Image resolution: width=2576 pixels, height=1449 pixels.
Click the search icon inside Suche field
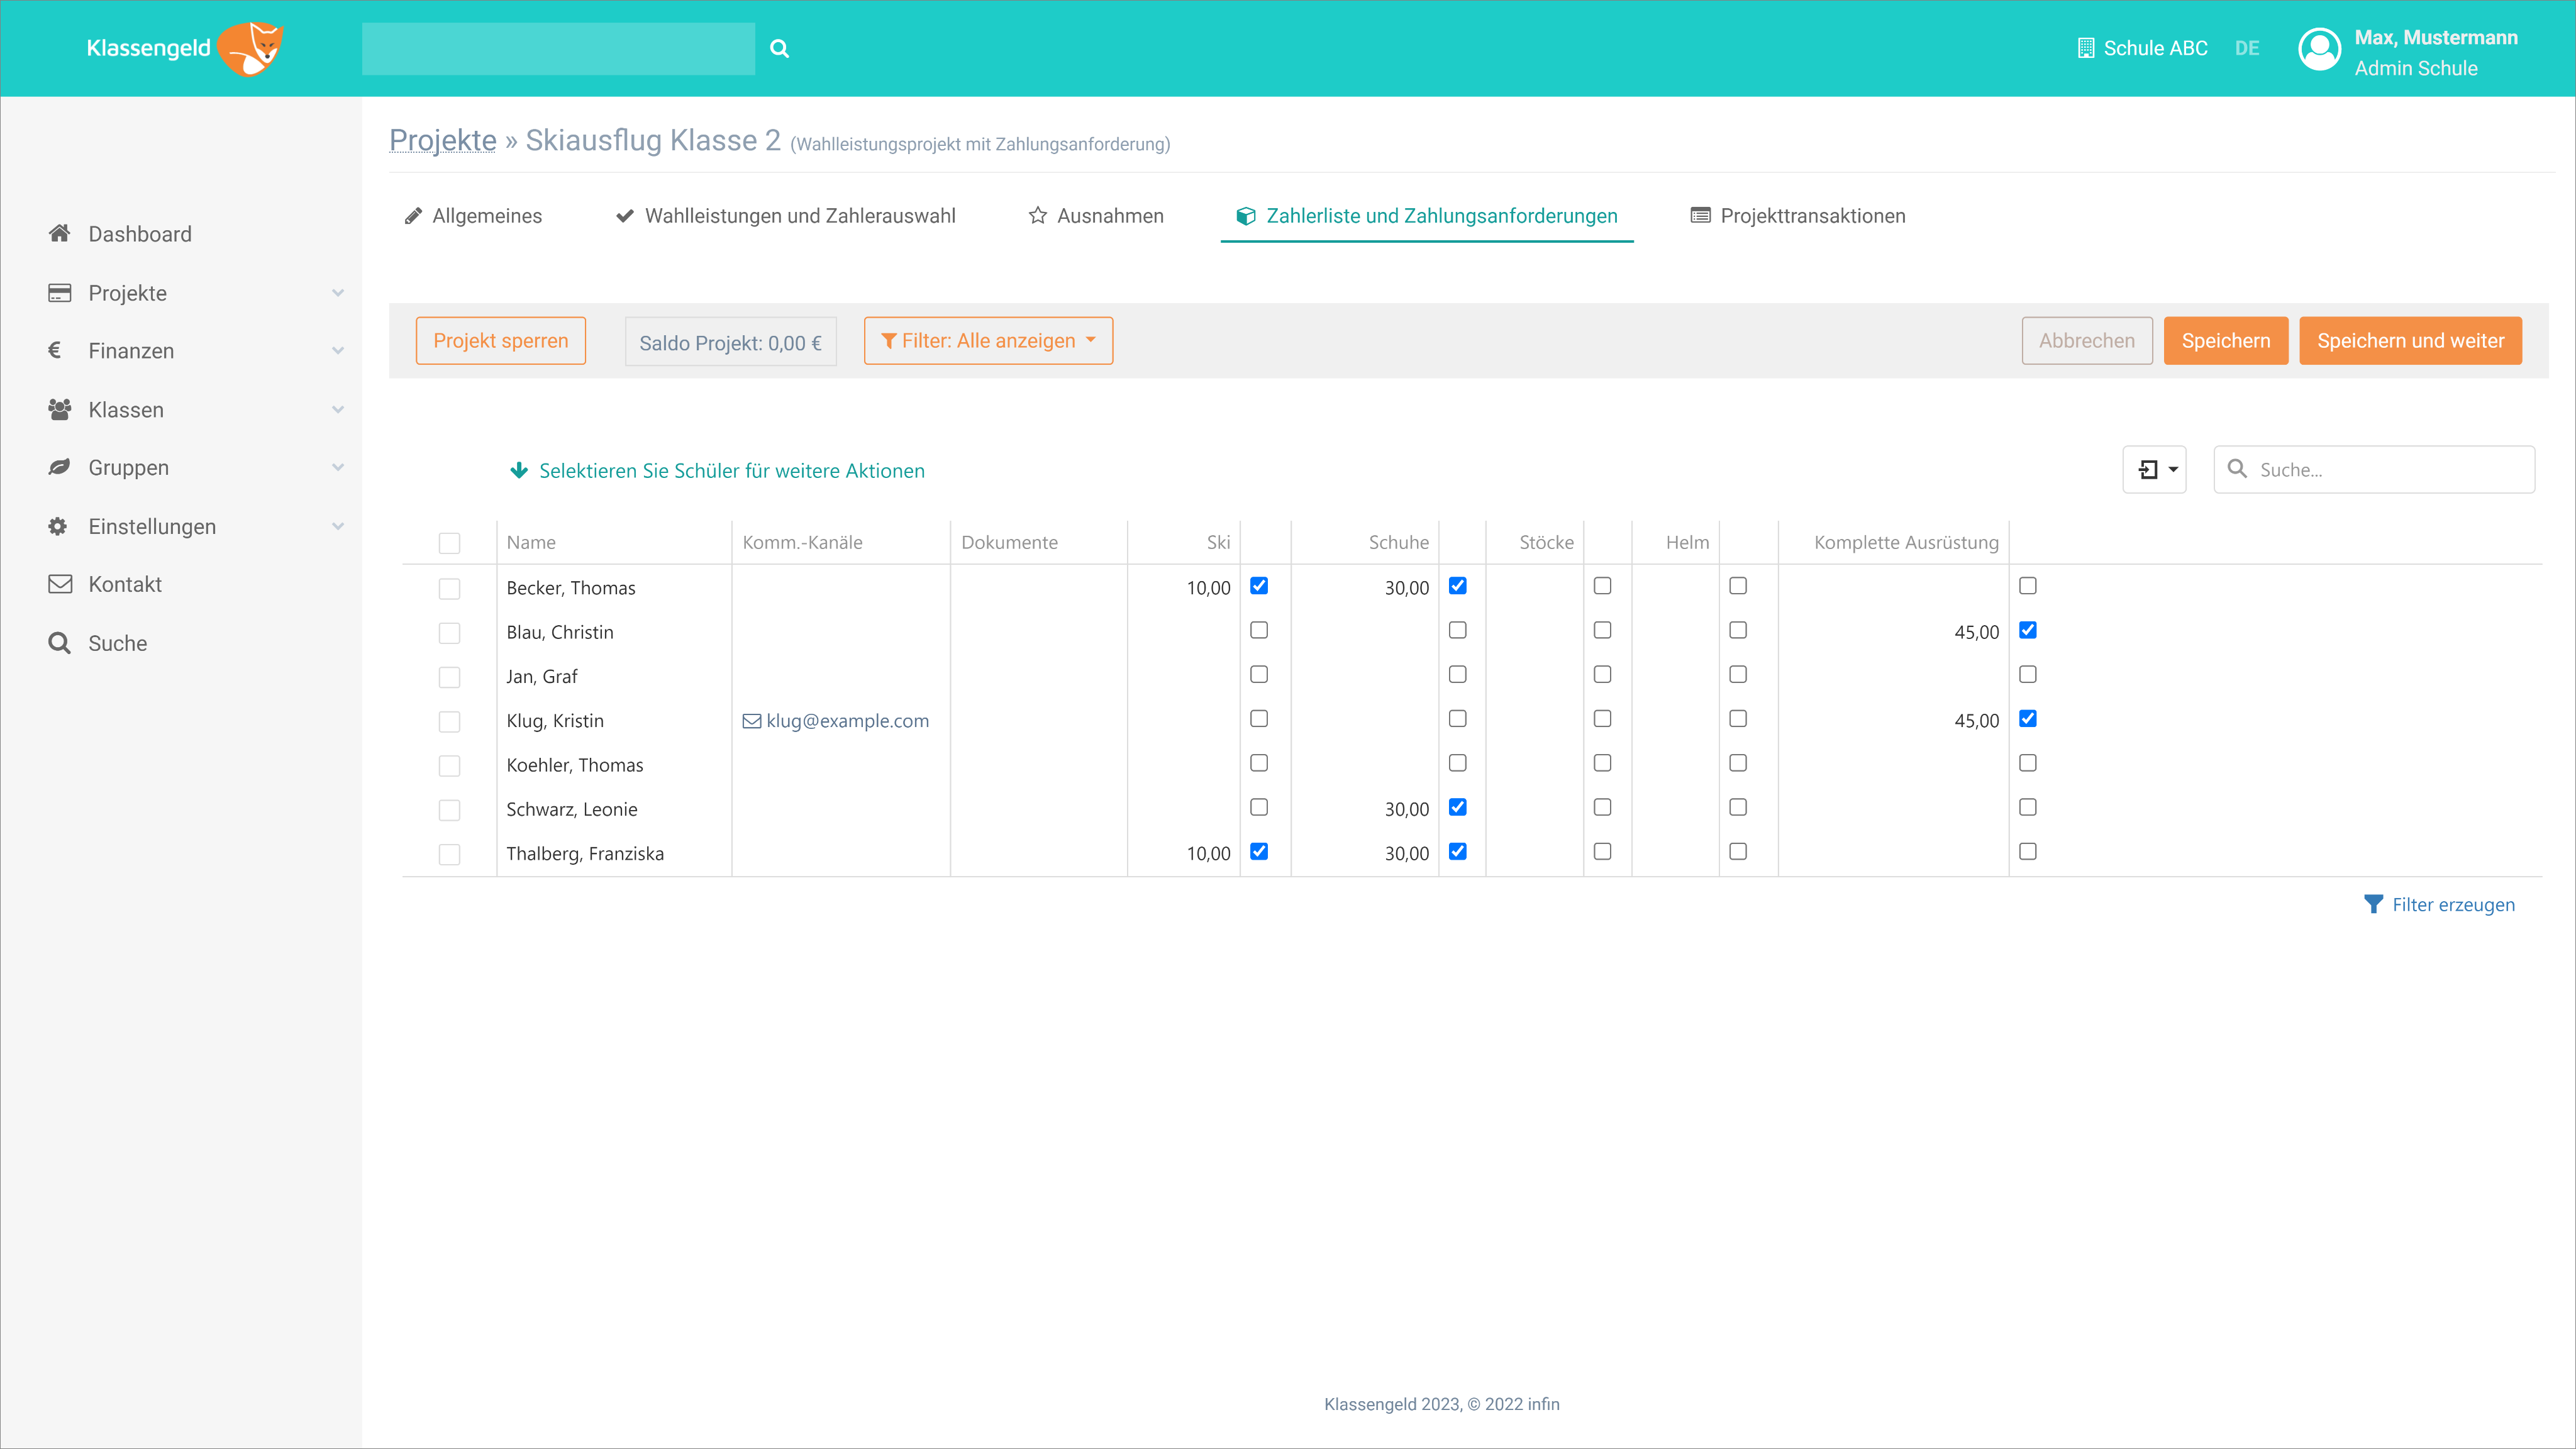point(2237,469)
